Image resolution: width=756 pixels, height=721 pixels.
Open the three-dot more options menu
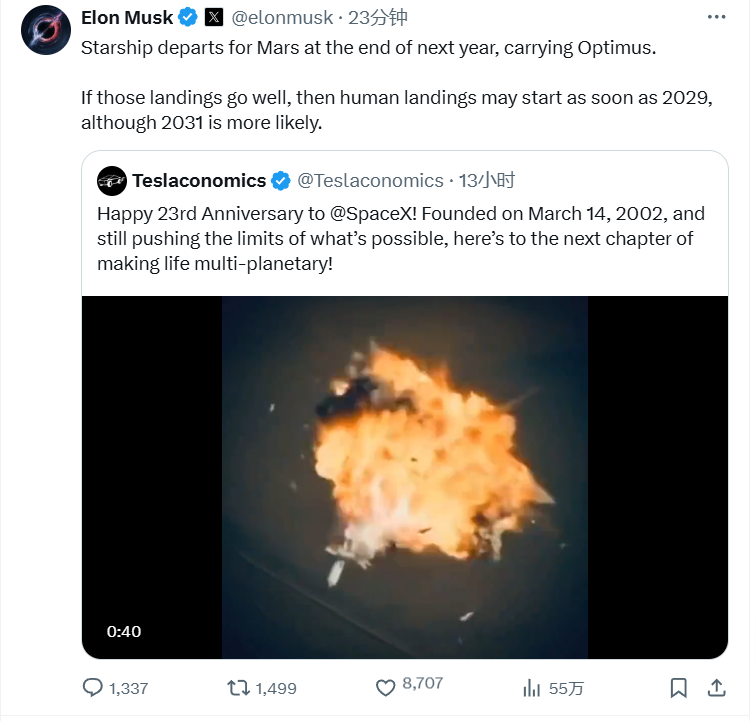coord(717,18)
